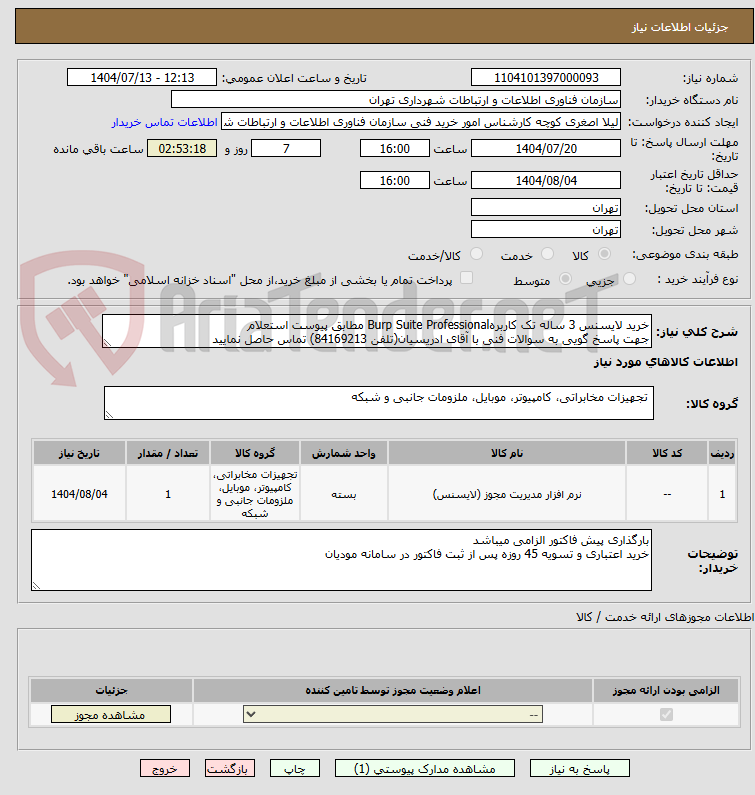Click the شماره نیاز field 1104101397000093

(x=546, y=78)
